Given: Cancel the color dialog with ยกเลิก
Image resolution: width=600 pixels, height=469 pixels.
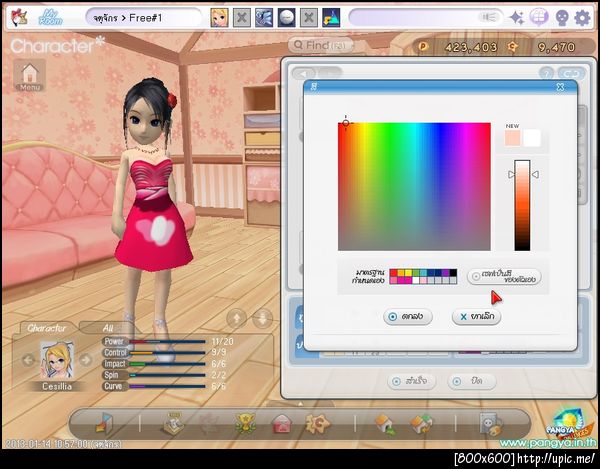Looking at the screenshot, I should [x=476, y=317].
